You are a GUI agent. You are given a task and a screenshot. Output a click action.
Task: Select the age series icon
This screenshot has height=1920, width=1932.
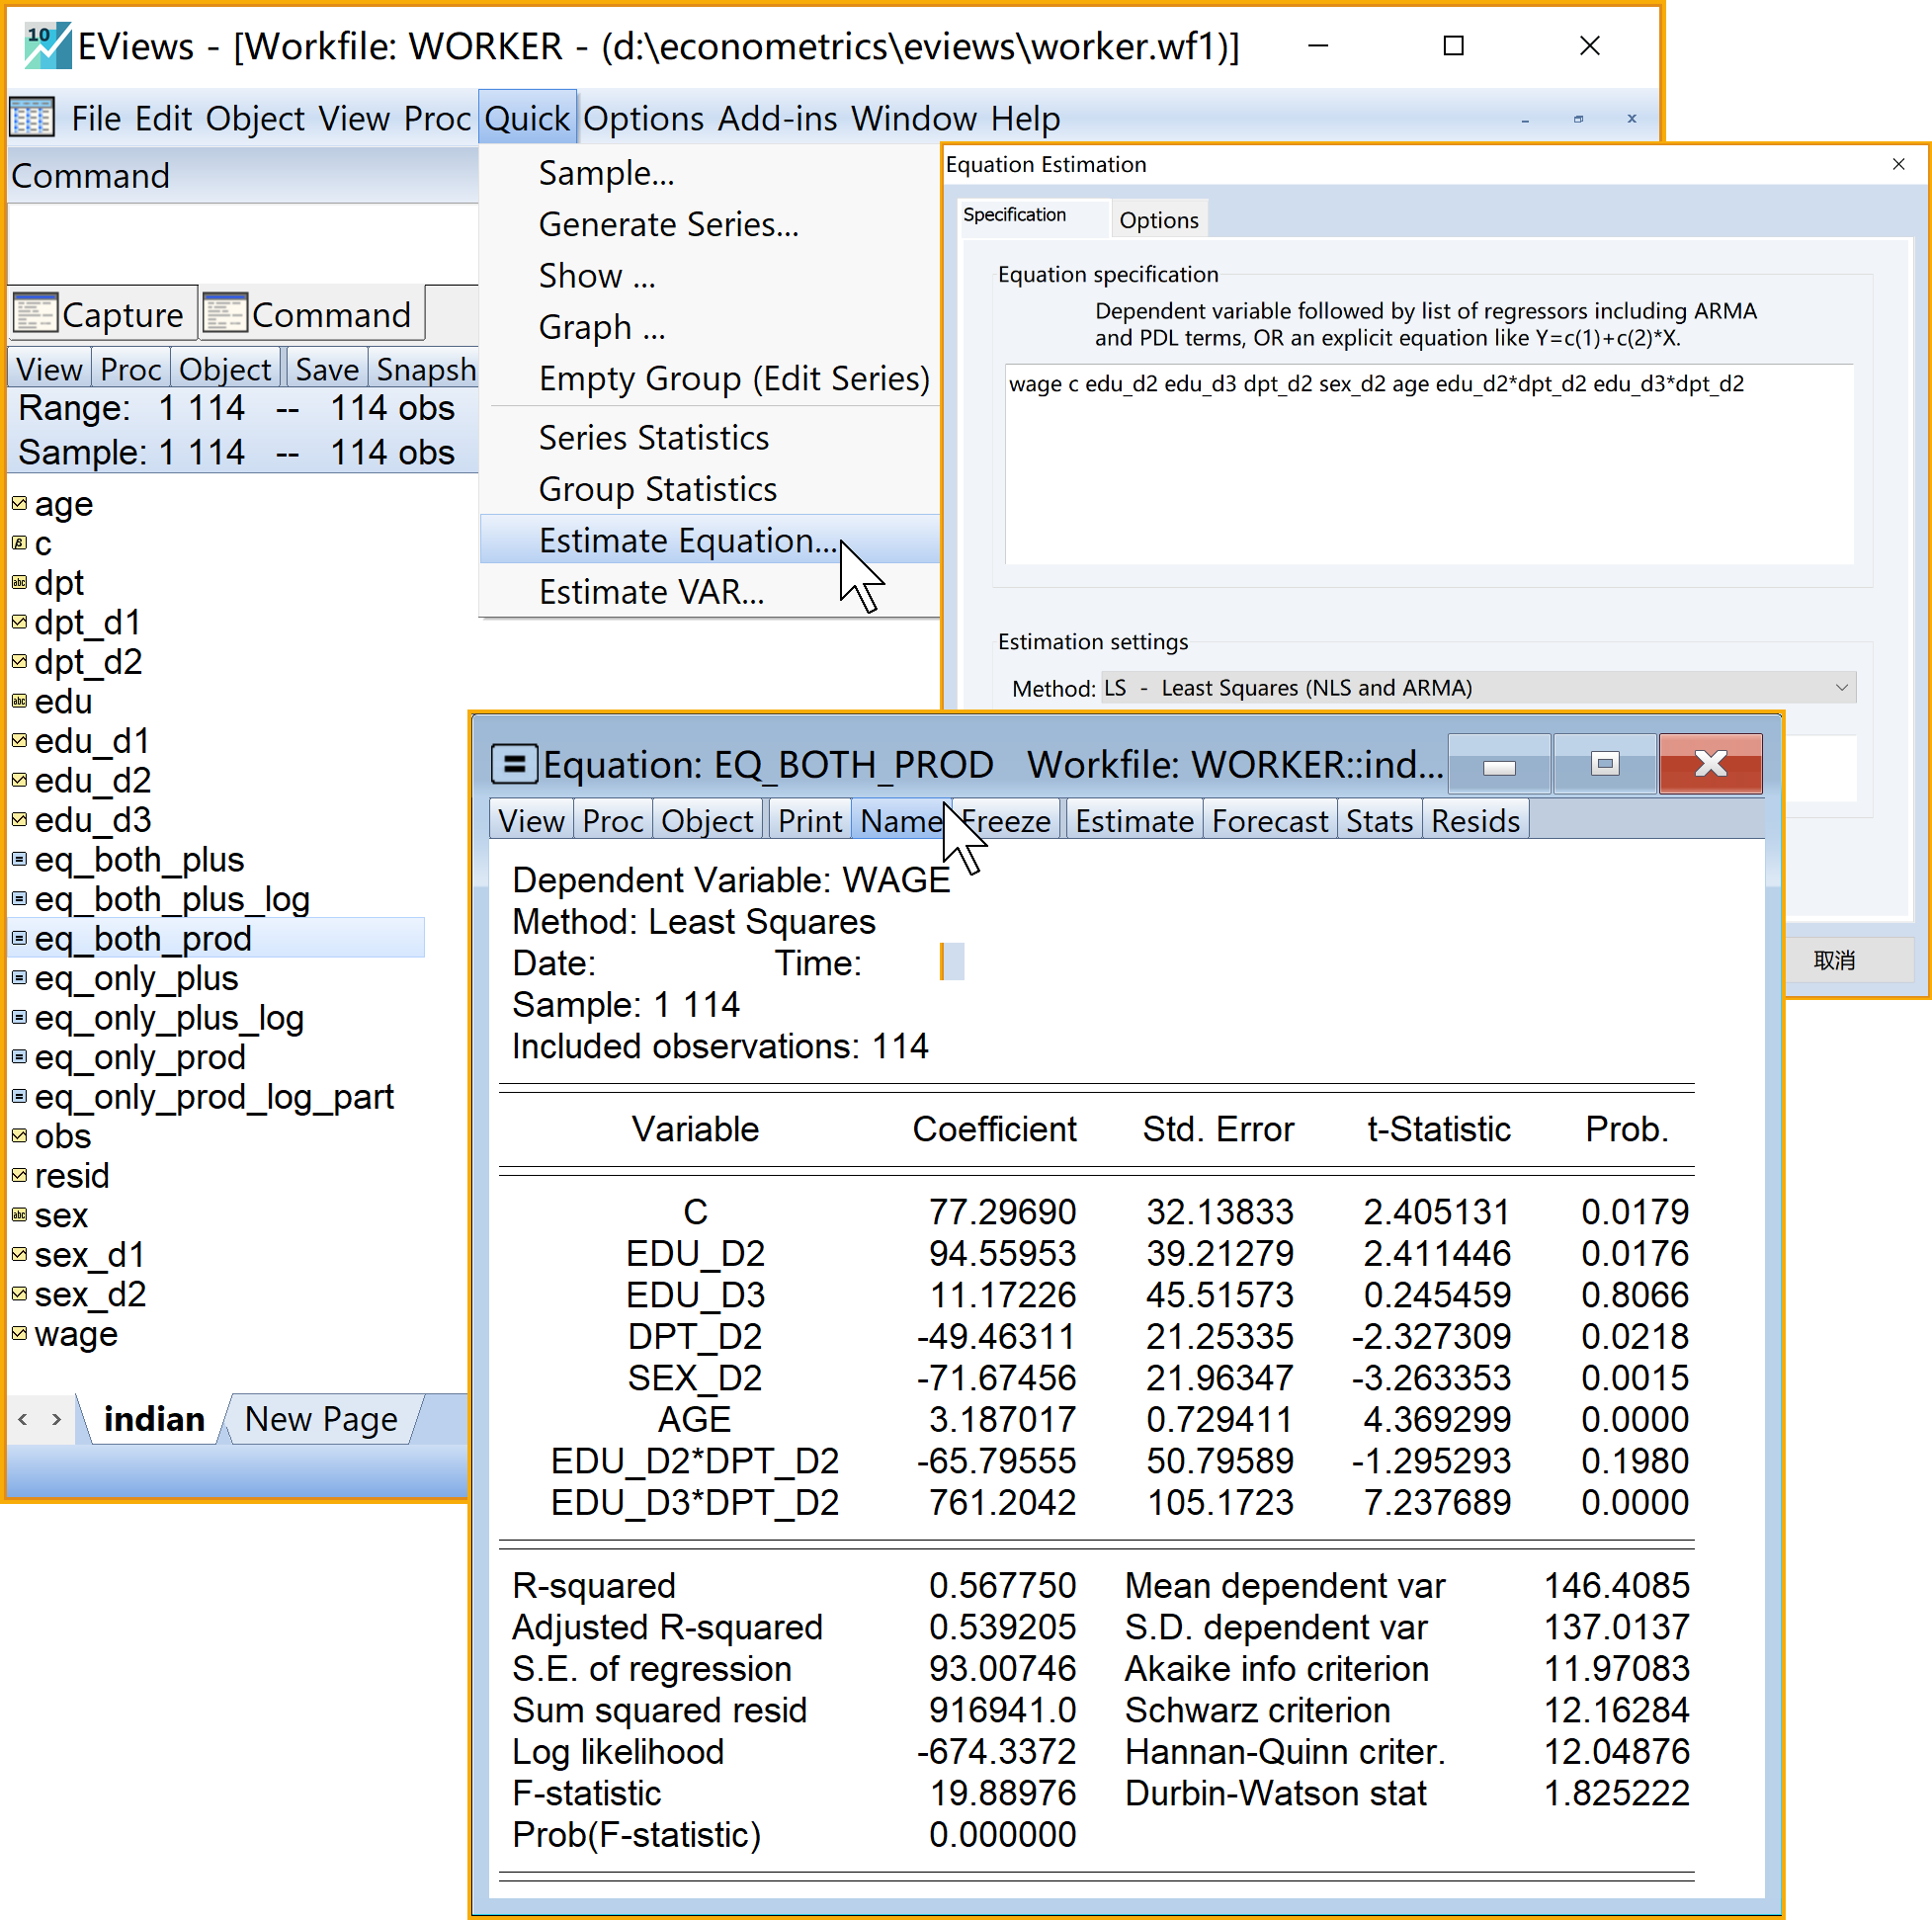(x=19, y=504)
